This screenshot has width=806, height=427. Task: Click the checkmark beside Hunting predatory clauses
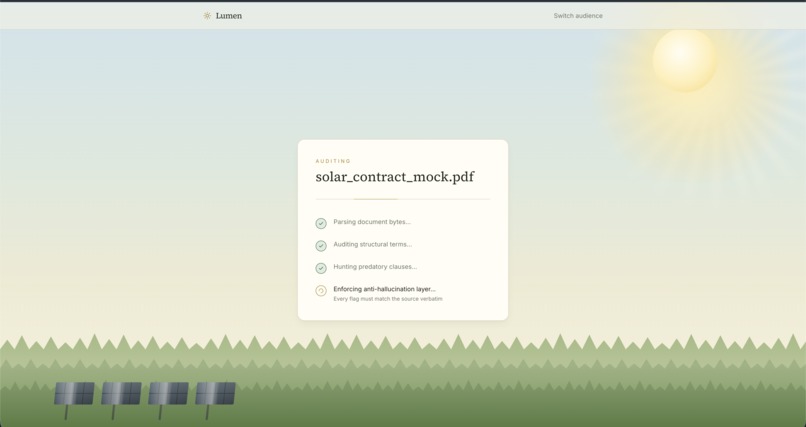click(x=321, y=268)
